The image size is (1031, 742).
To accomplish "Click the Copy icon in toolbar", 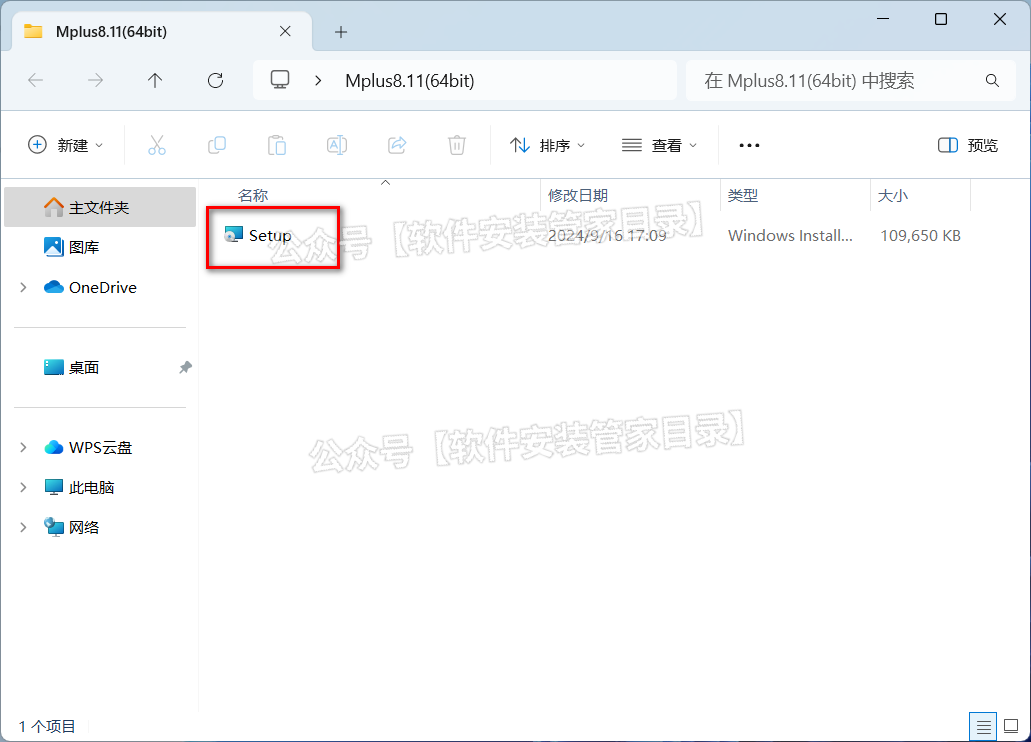I will tap(217, 145).
